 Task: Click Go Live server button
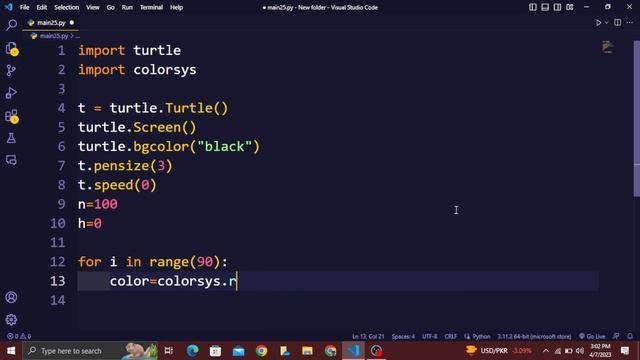coord(592,336)
